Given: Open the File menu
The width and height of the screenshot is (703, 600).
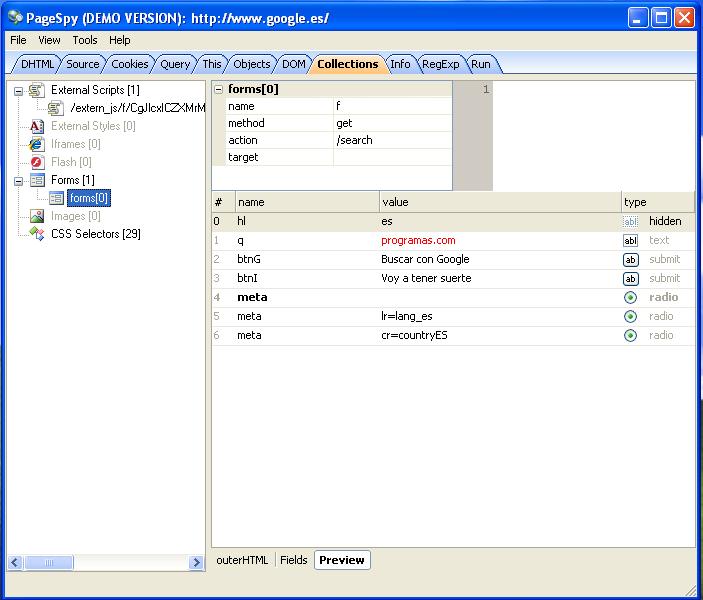Looking at the screenshot, I should coord(18,40).
